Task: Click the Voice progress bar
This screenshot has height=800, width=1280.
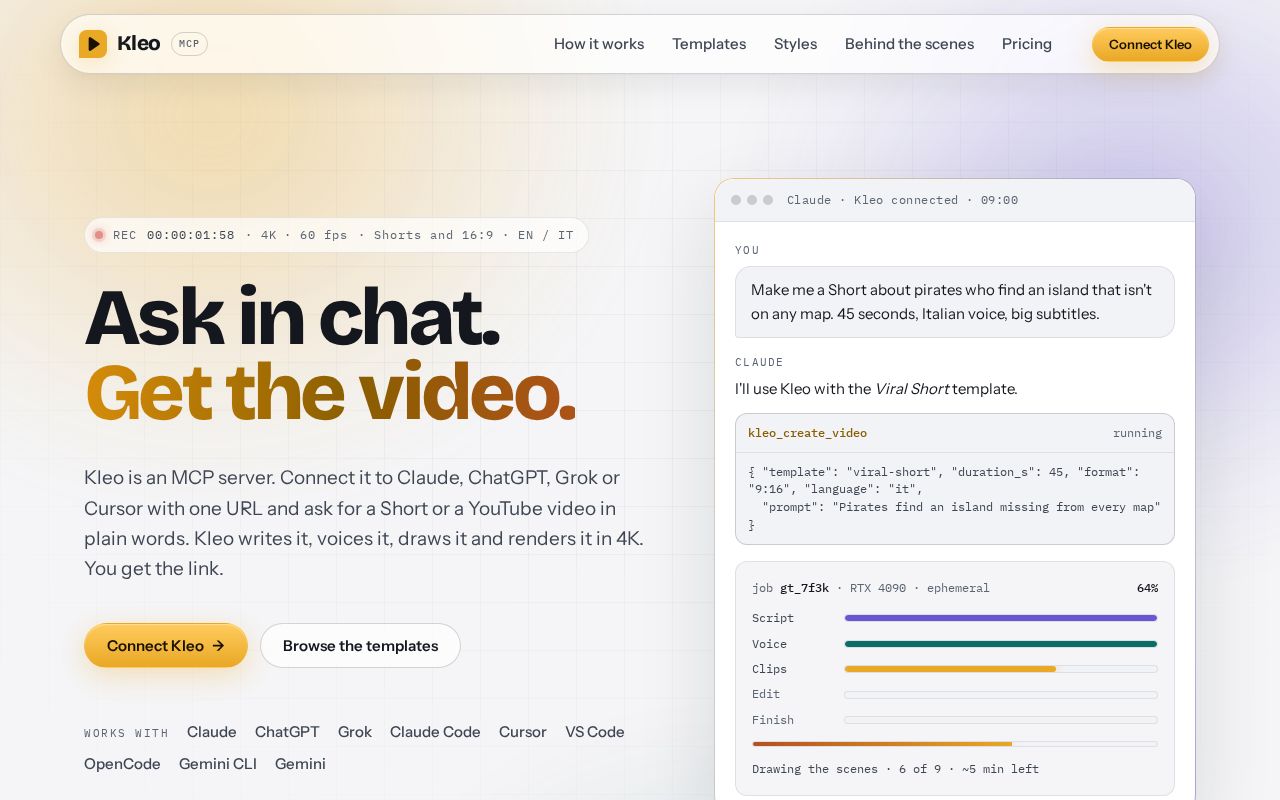Action: [x=1001, y=644]
